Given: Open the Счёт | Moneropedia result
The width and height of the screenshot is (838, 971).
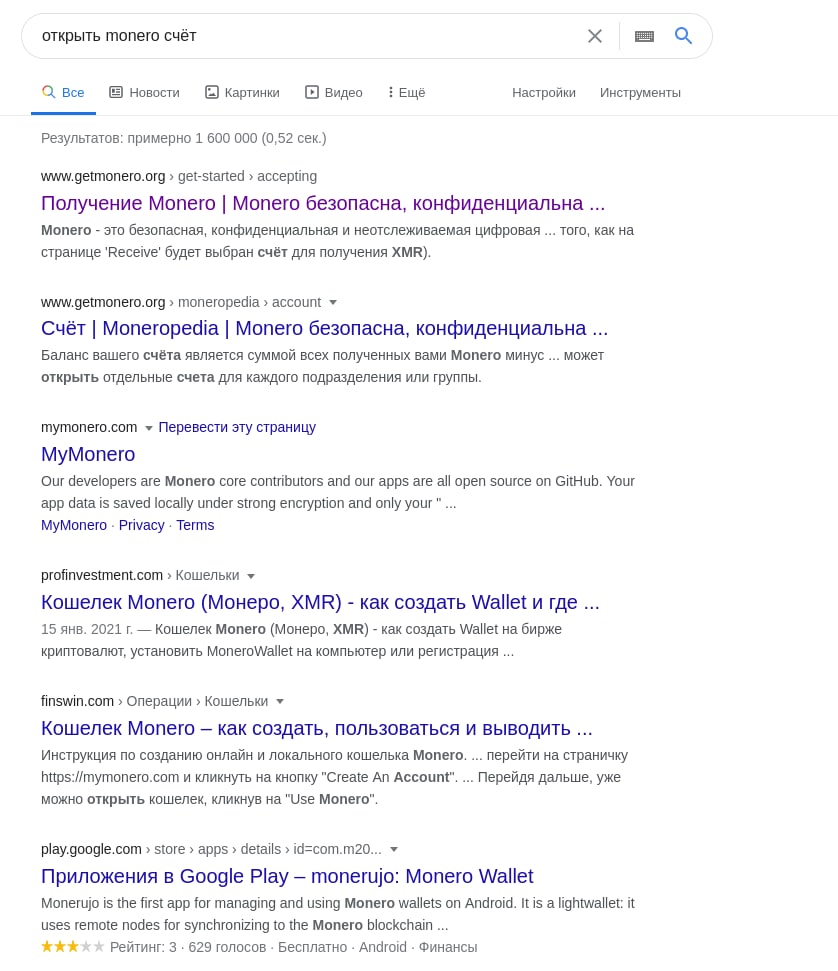Looking at the screenshot, I should coord(325,328).
